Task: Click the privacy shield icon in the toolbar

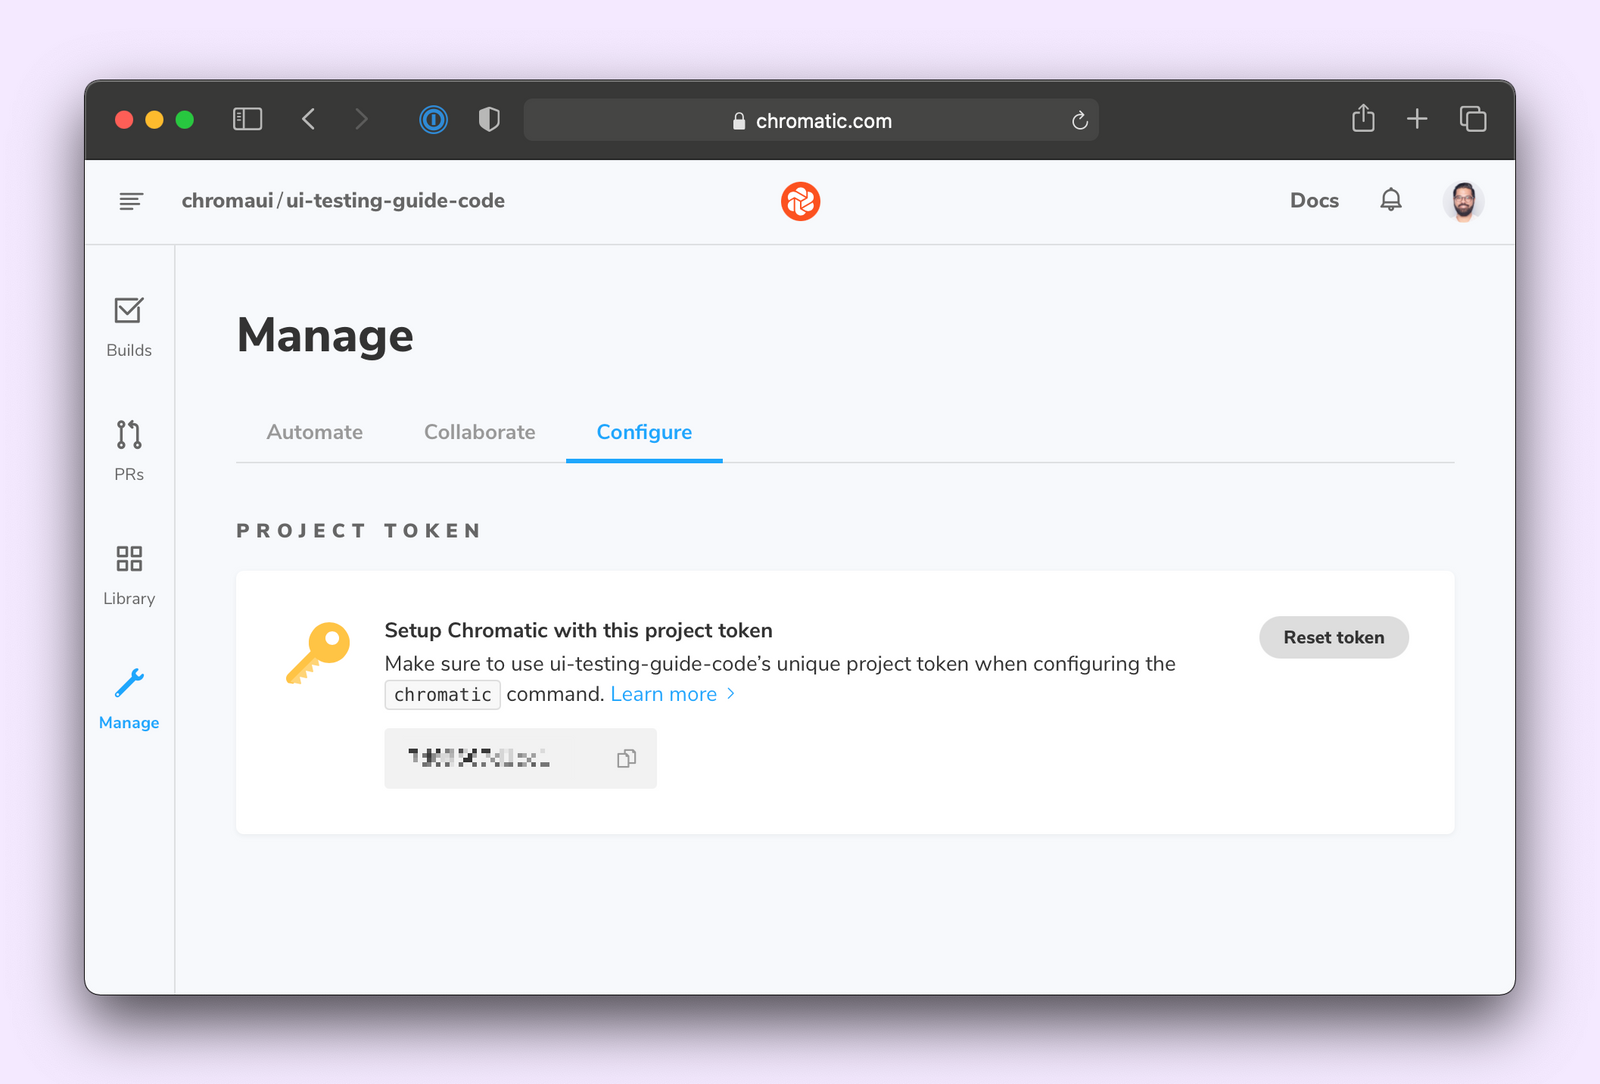Action: (489, 119)
